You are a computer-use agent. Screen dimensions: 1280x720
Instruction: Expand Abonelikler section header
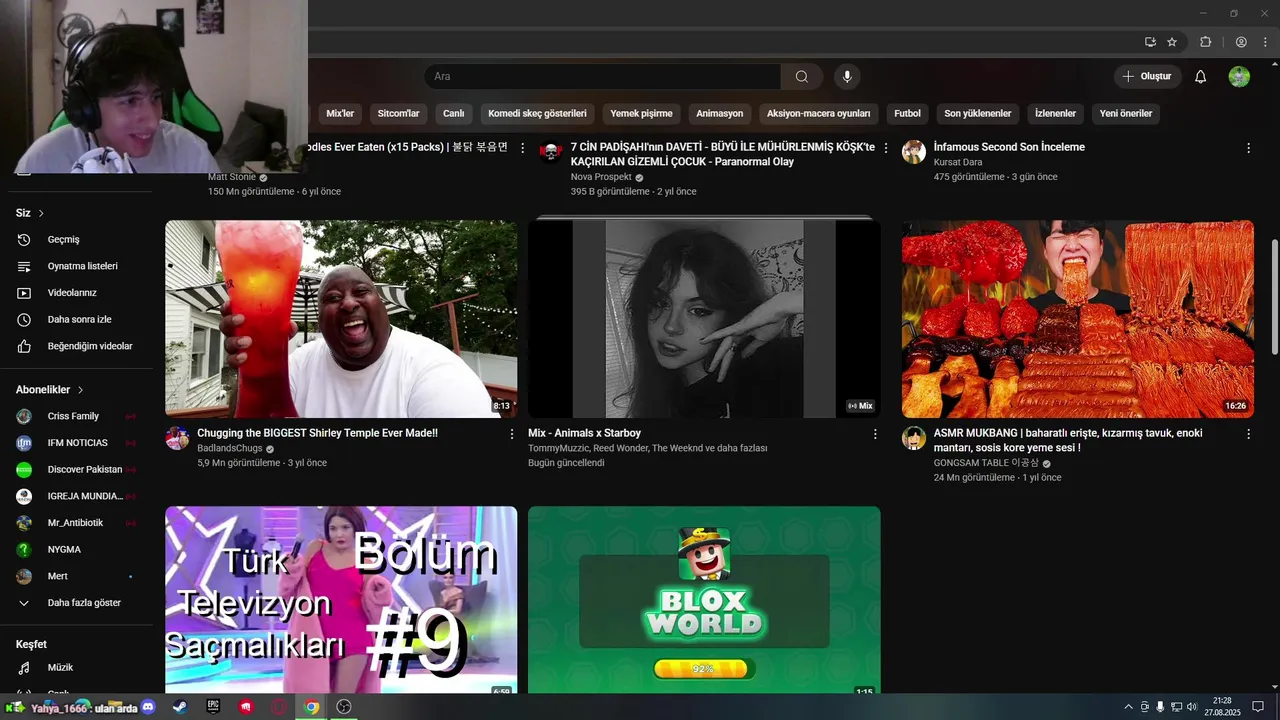(50, 390)
